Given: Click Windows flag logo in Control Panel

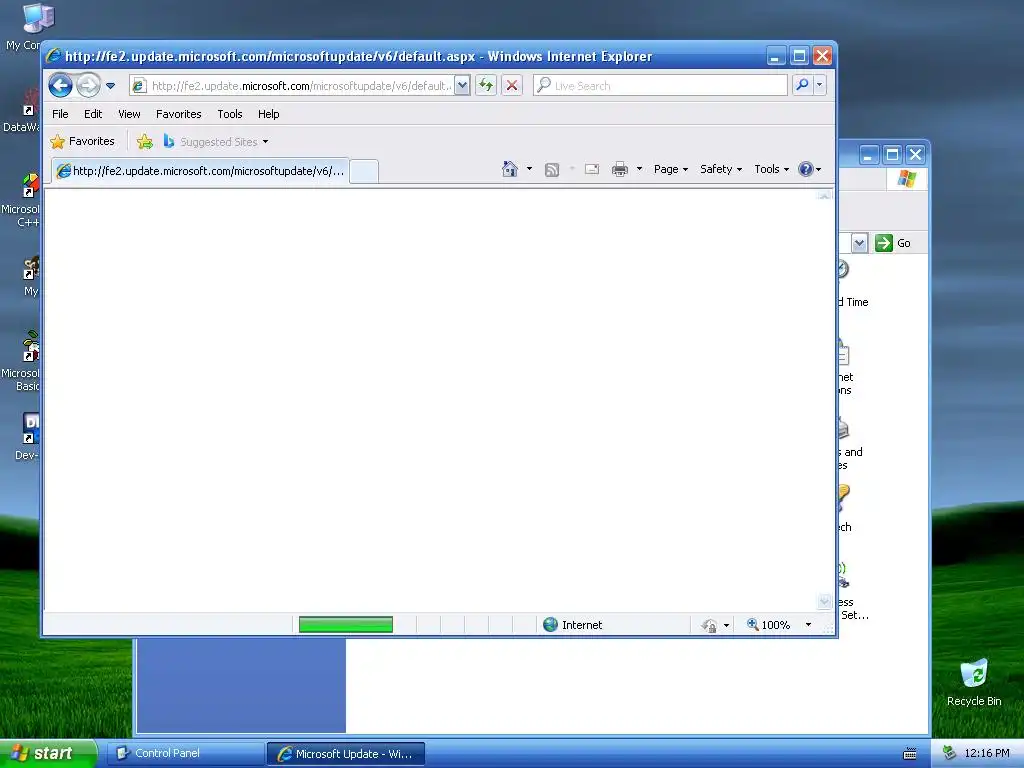Looking at the screenshot, I should pos(906,178).
